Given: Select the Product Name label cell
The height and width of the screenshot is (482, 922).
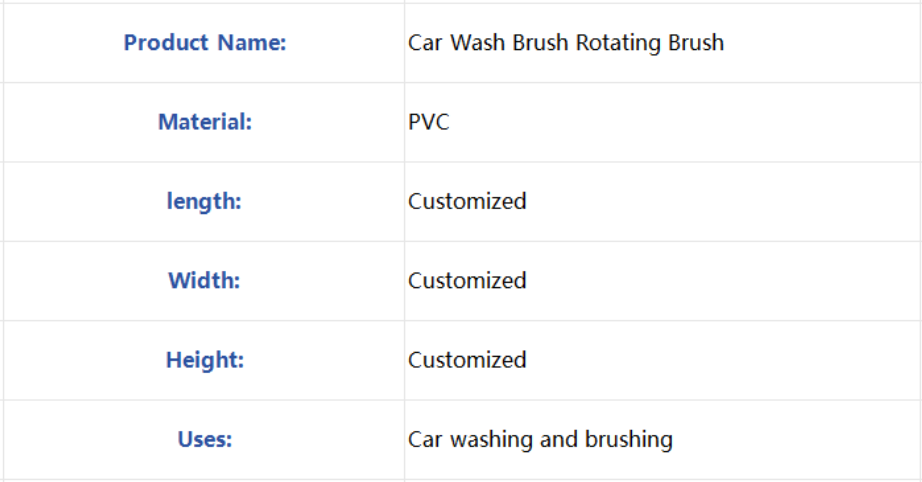Looking at the screenshot, I should pos(204,43).
